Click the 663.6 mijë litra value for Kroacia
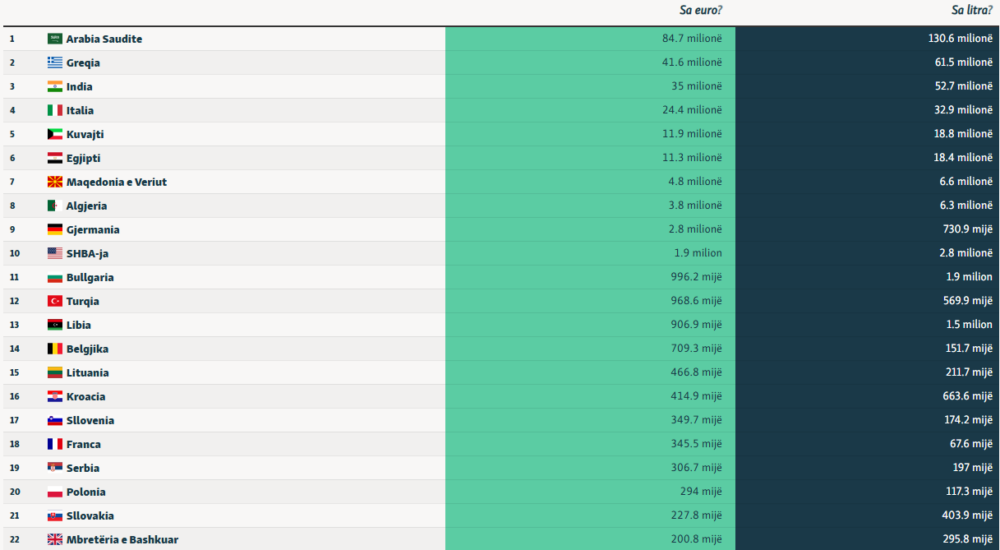The height and width of the screenshot is (550, 1000). point(967,397)
